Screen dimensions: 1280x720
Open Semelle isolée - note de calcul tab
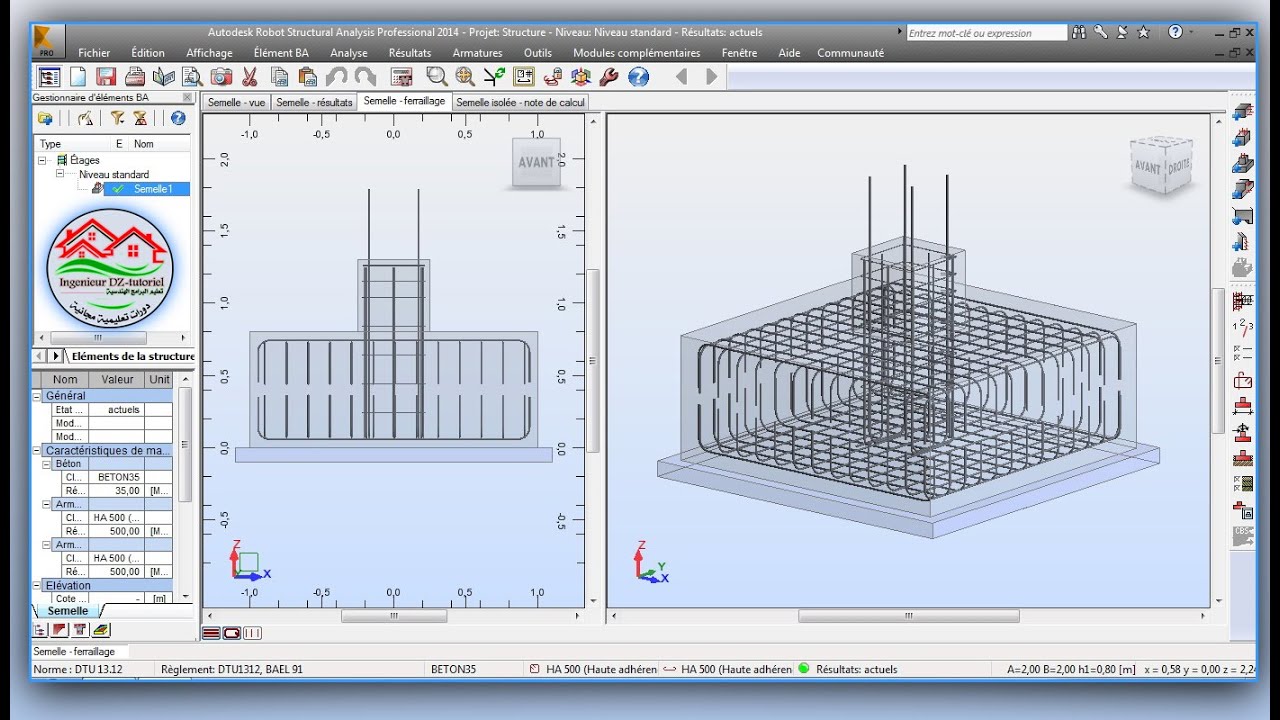(x=520, y=102)
